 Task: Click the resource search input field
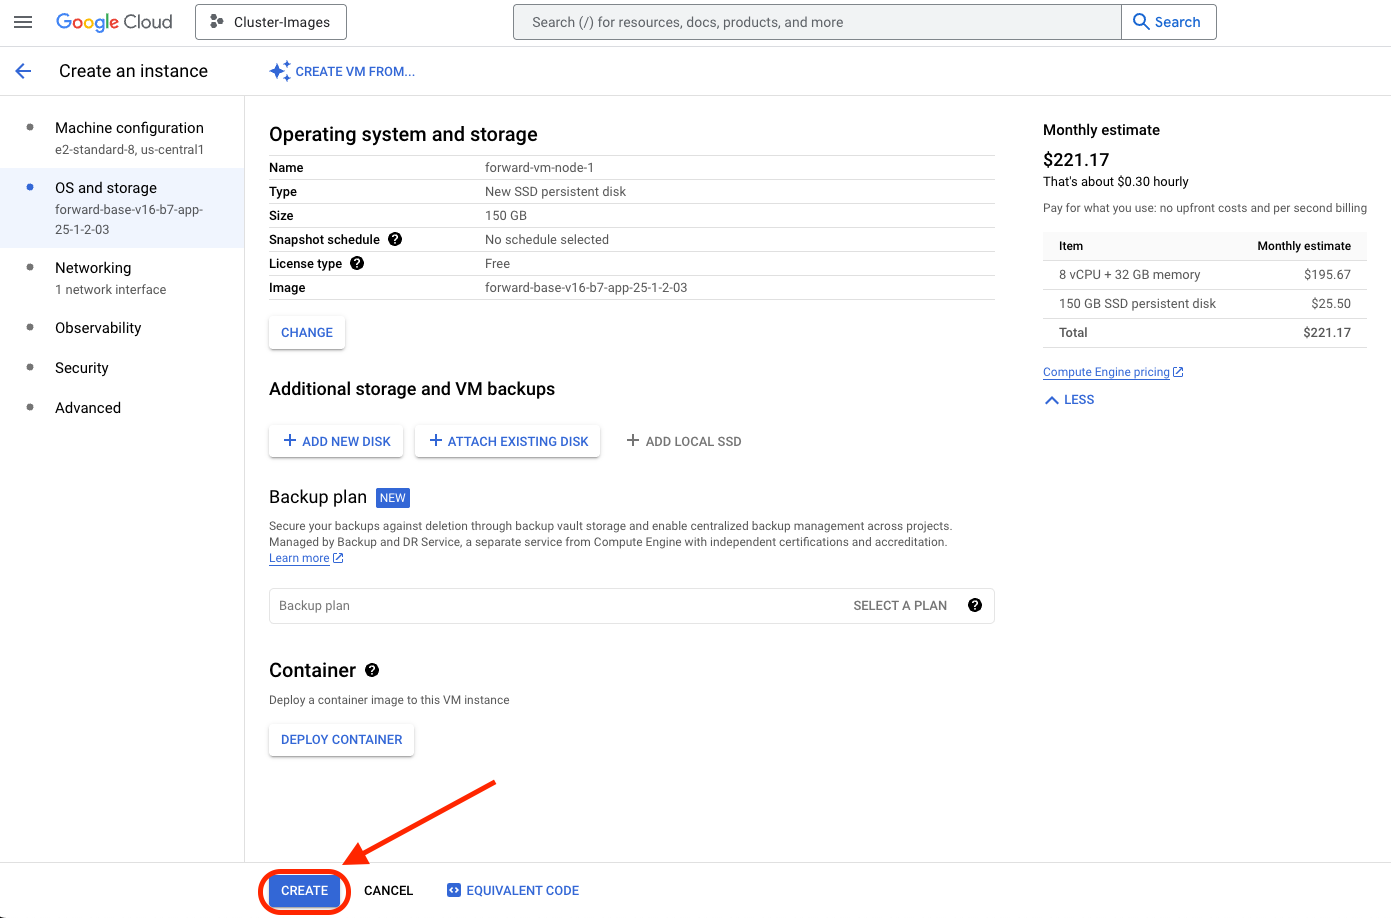tap(816, 22)
